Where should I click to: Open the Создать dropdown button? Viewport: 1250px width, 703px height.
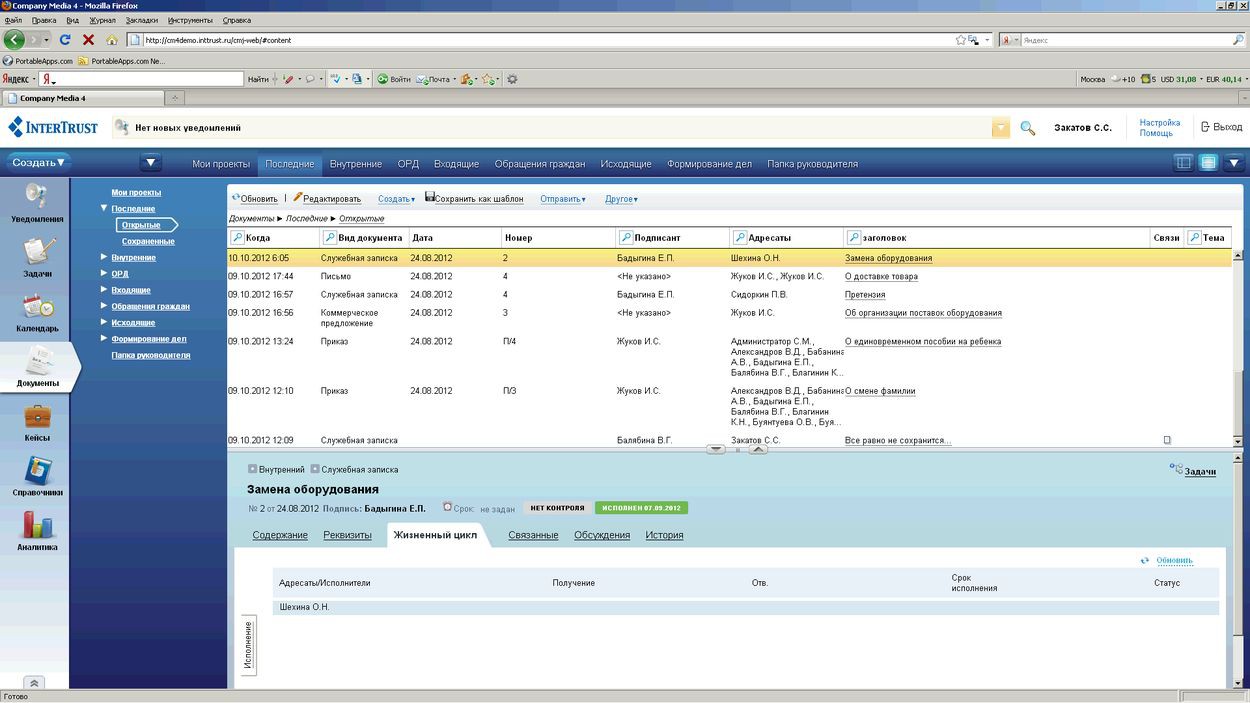(38, 162)
